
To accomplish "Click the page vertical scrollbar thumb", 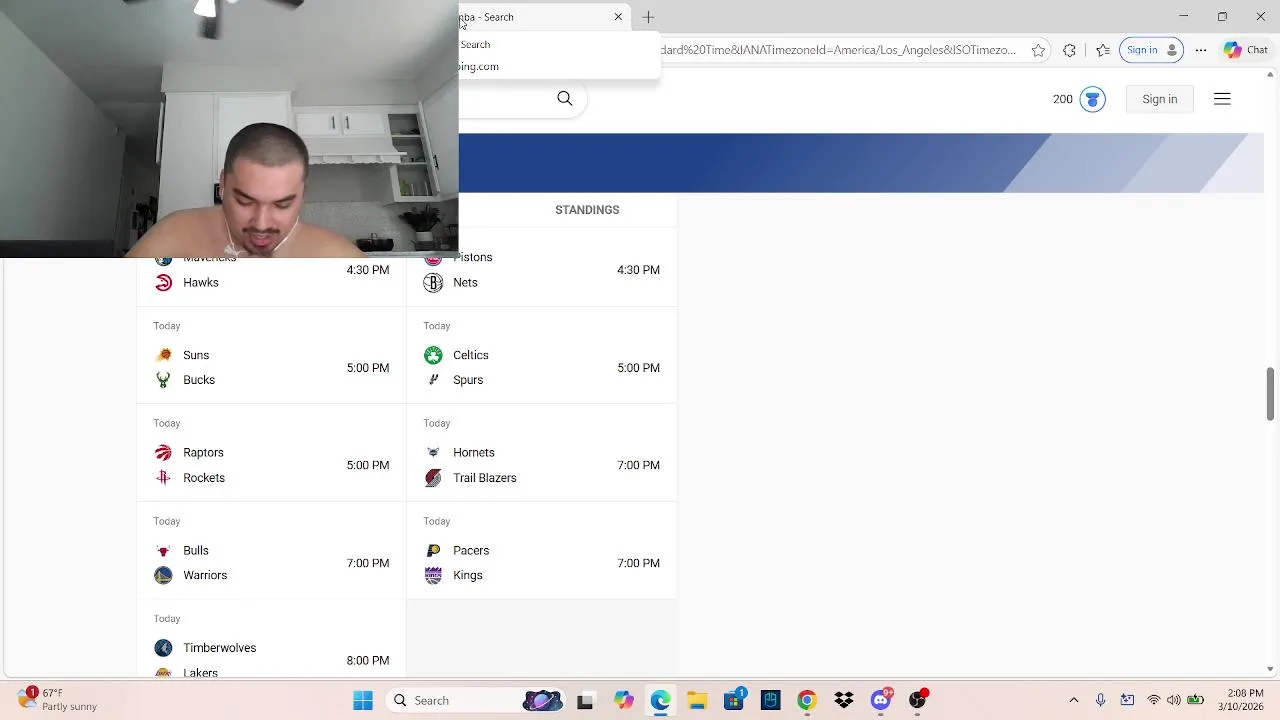I will point(1271,394).
